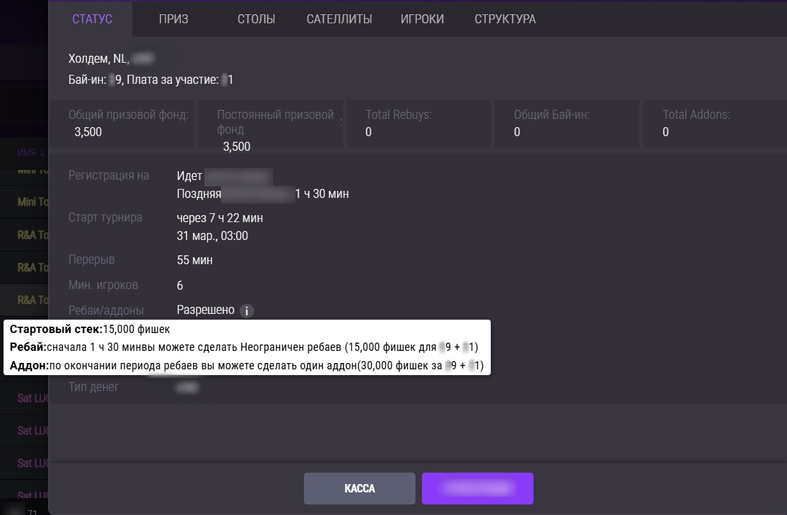This screenshot has height=515, width=787.
Task: Click the purple button beside Касса
Action: click(477, 488)
